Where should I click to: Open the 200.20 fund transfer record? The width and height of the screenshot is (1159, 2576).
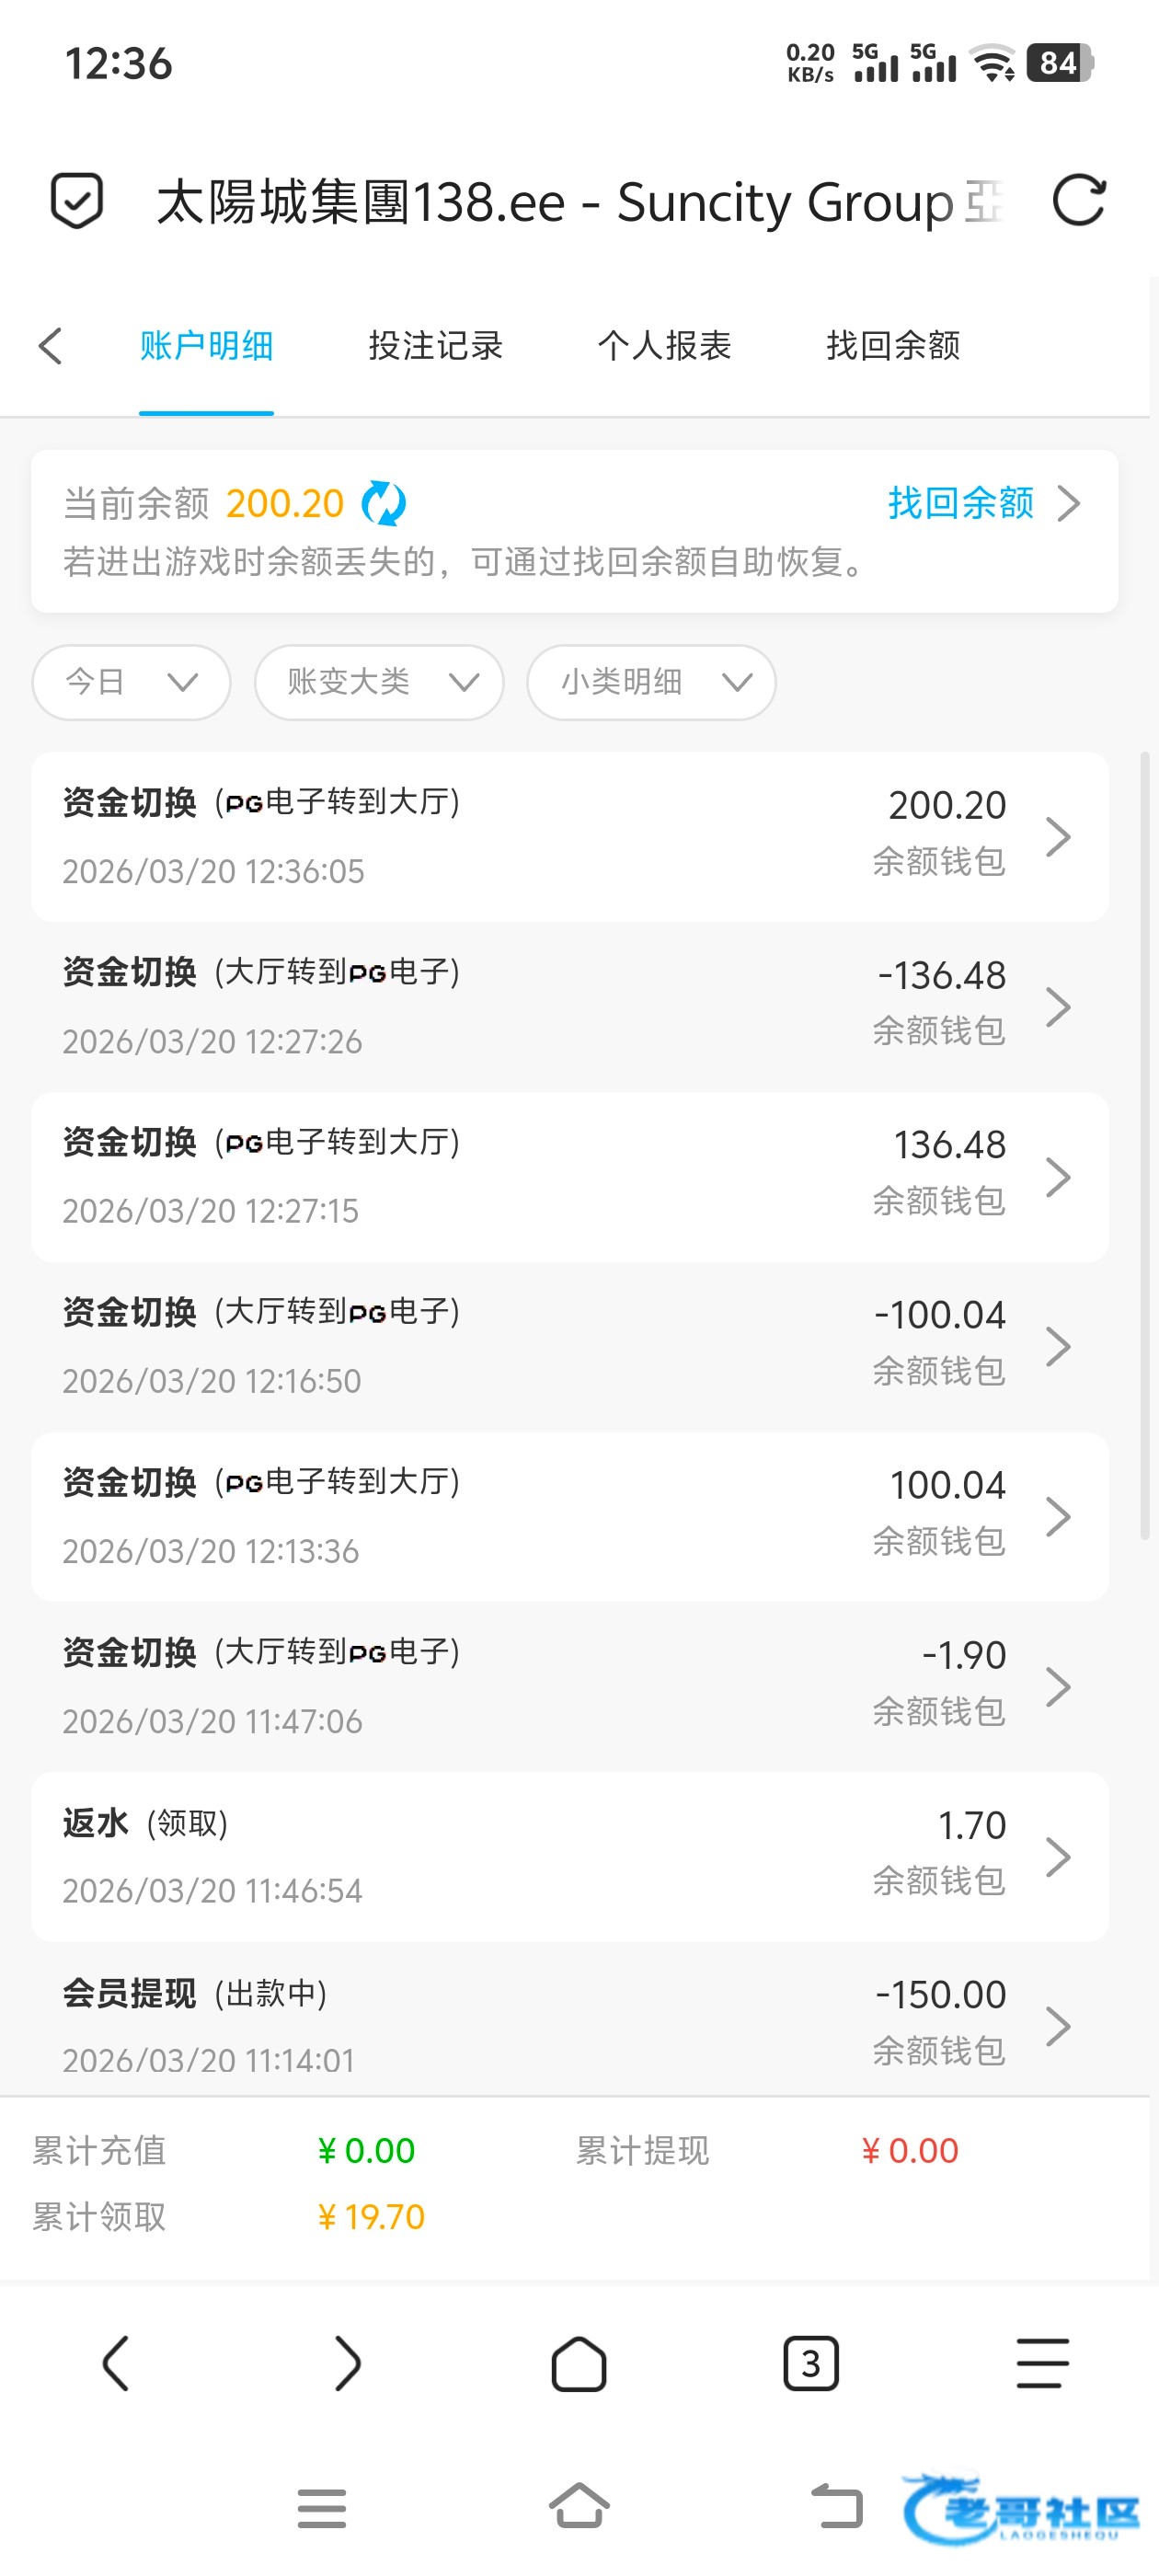coord(569,836)
